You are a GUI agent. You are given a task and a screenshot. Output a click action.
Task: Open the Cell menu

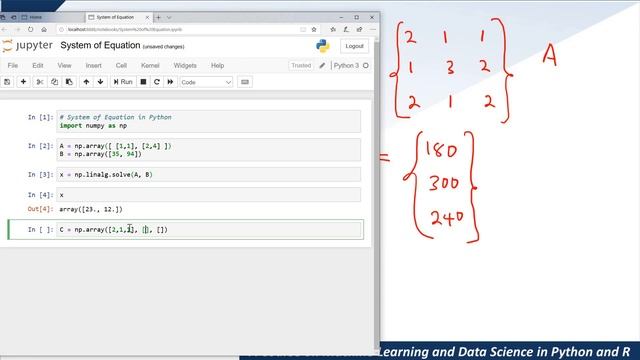pos(121,65)
